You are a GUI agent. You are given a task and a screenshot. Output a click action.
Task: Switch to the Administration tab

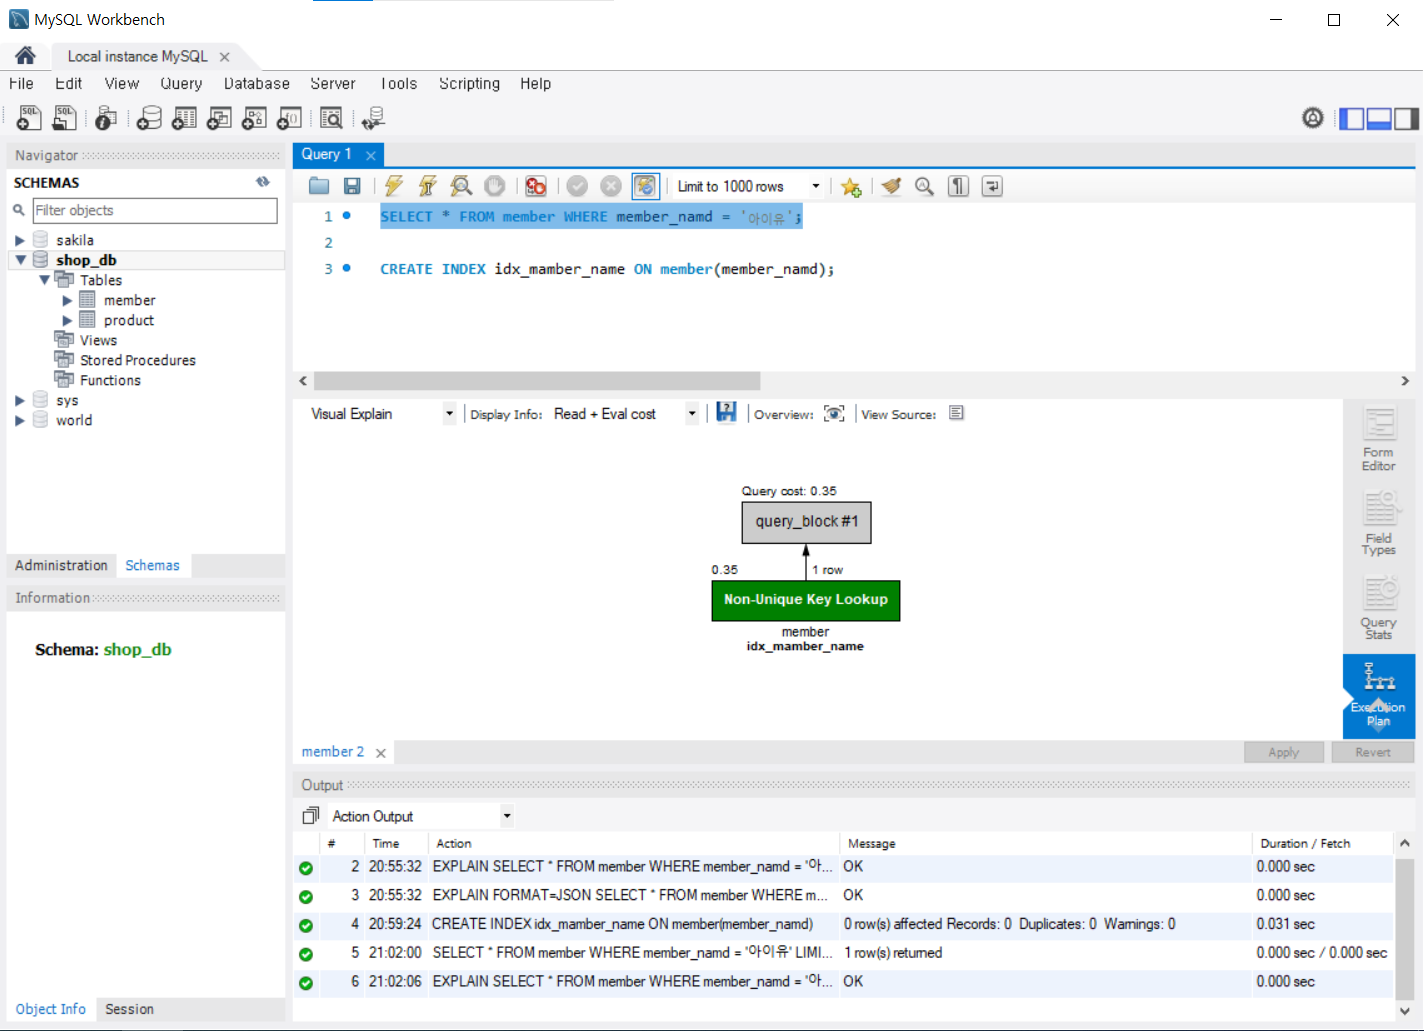pos(61,565)
